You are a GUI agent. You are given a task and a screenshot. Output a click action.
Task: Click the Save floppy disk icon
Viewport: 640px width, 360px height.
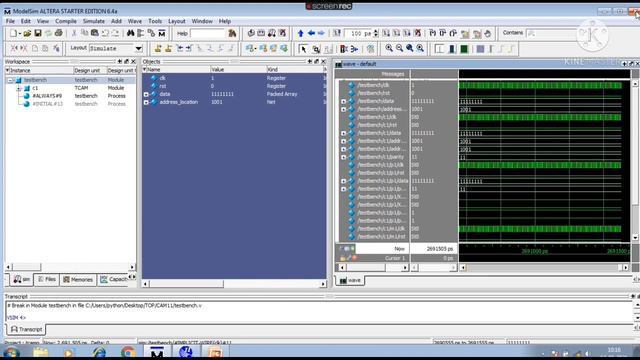pos(38,33)
